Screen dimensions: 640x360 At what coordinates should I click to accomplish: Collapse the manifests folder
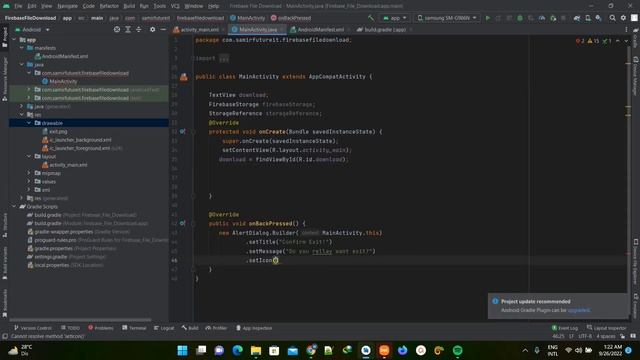coord(22,48)
